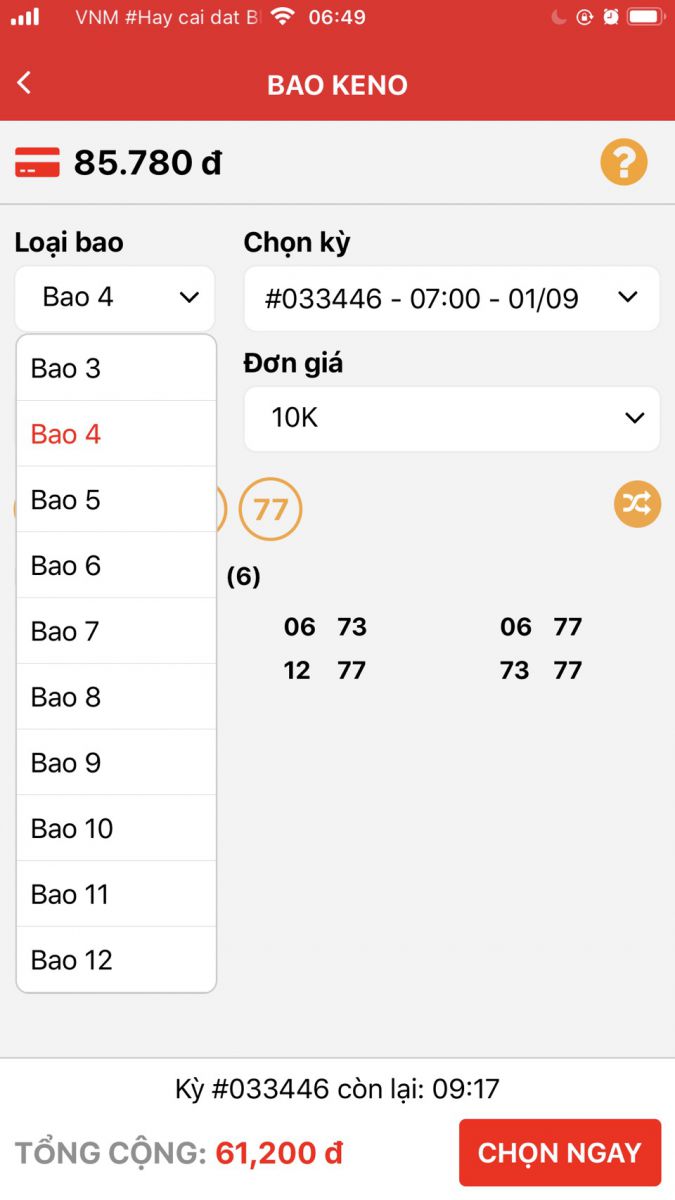This screenshot has width=675, height=1200.
Task: Select Bao 5 option
Action: [116, 500]
